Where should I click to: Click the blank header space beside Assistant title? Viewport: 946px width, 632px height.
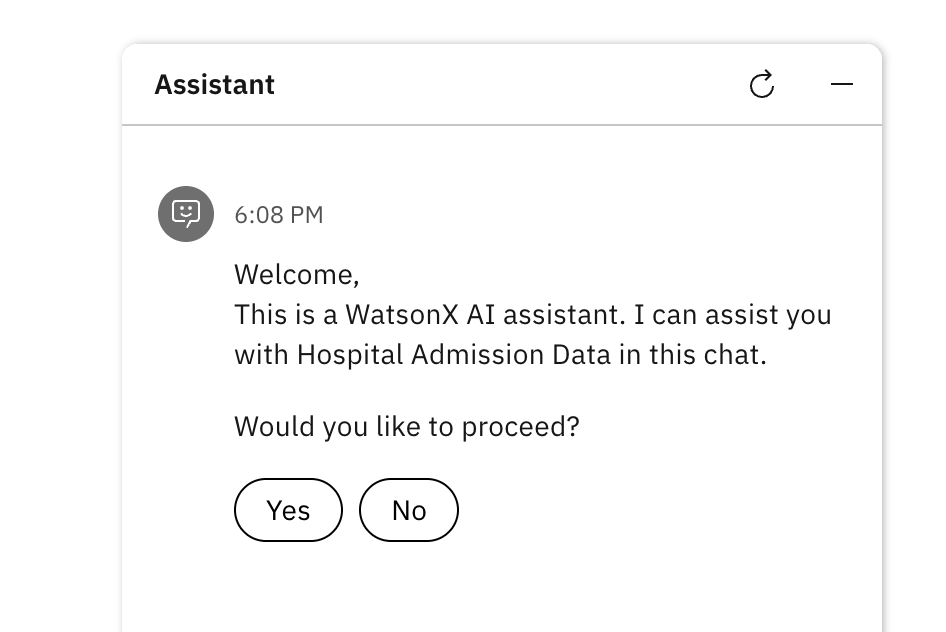(x=507, y=84)
